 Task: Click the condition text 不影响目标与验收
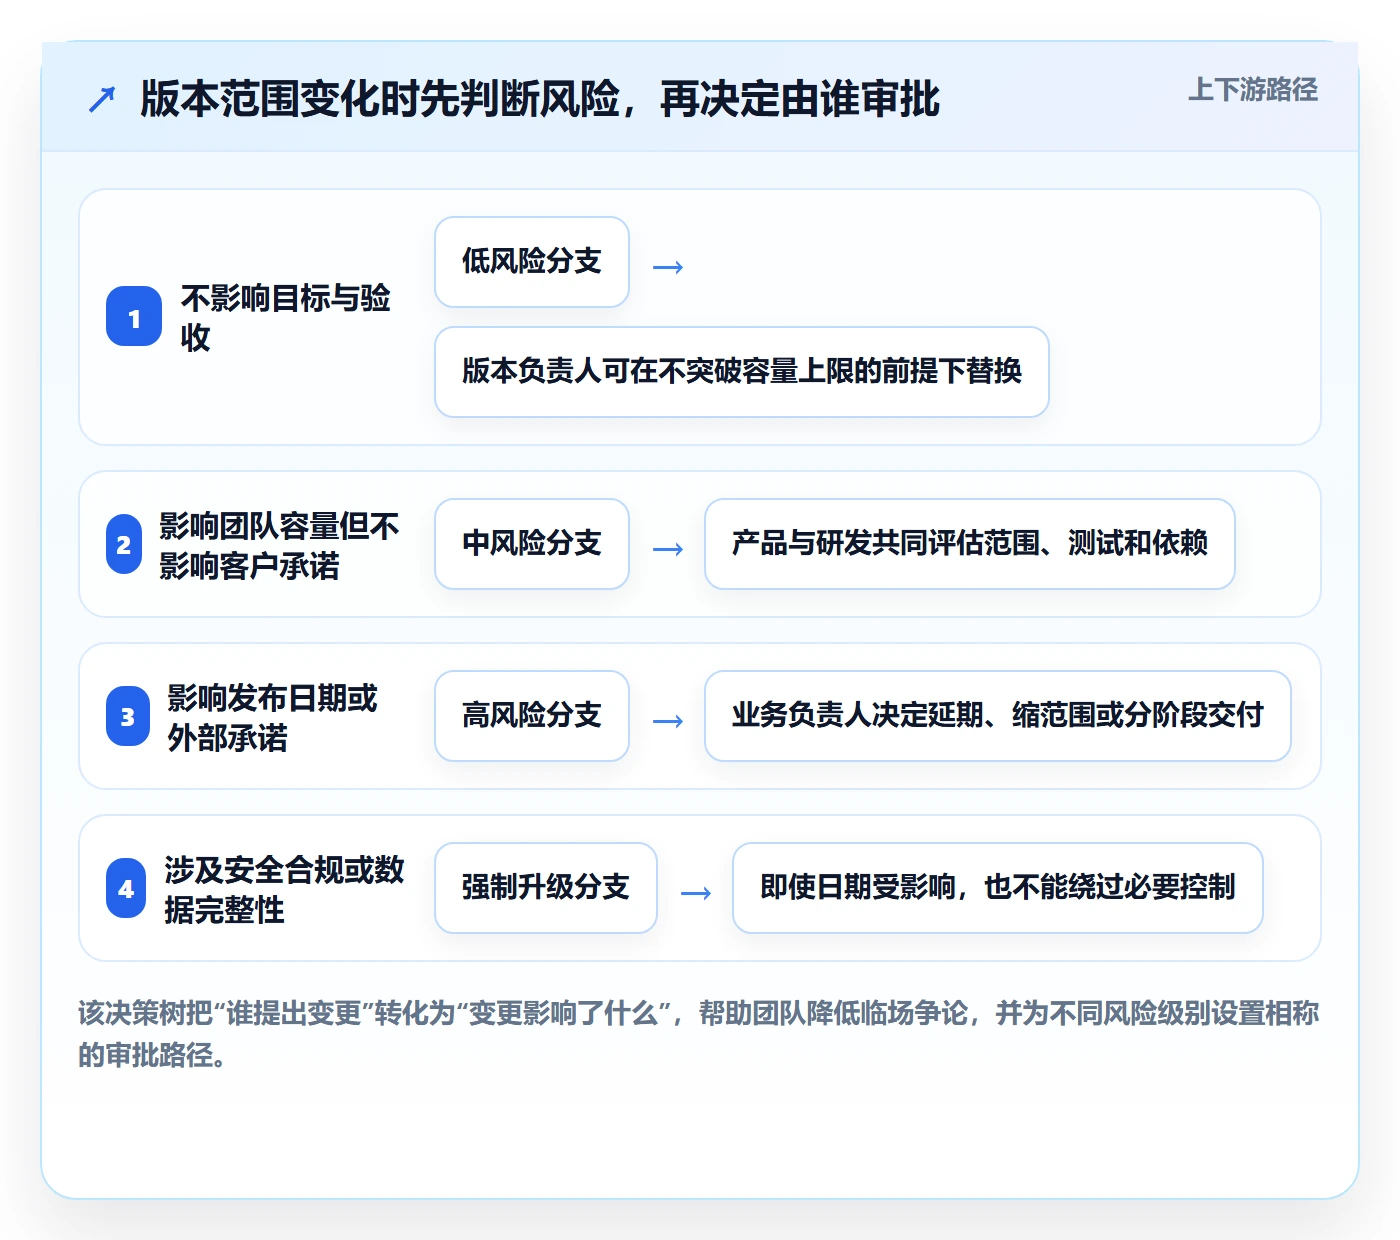pyautogui.click(x=286, y=317)
